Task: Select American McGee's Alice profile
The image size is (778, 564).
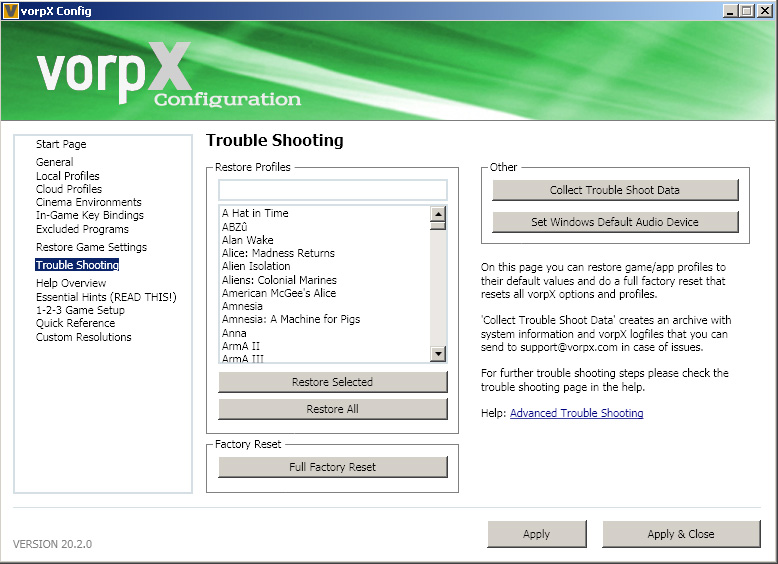Action: [x=279, y=293]
